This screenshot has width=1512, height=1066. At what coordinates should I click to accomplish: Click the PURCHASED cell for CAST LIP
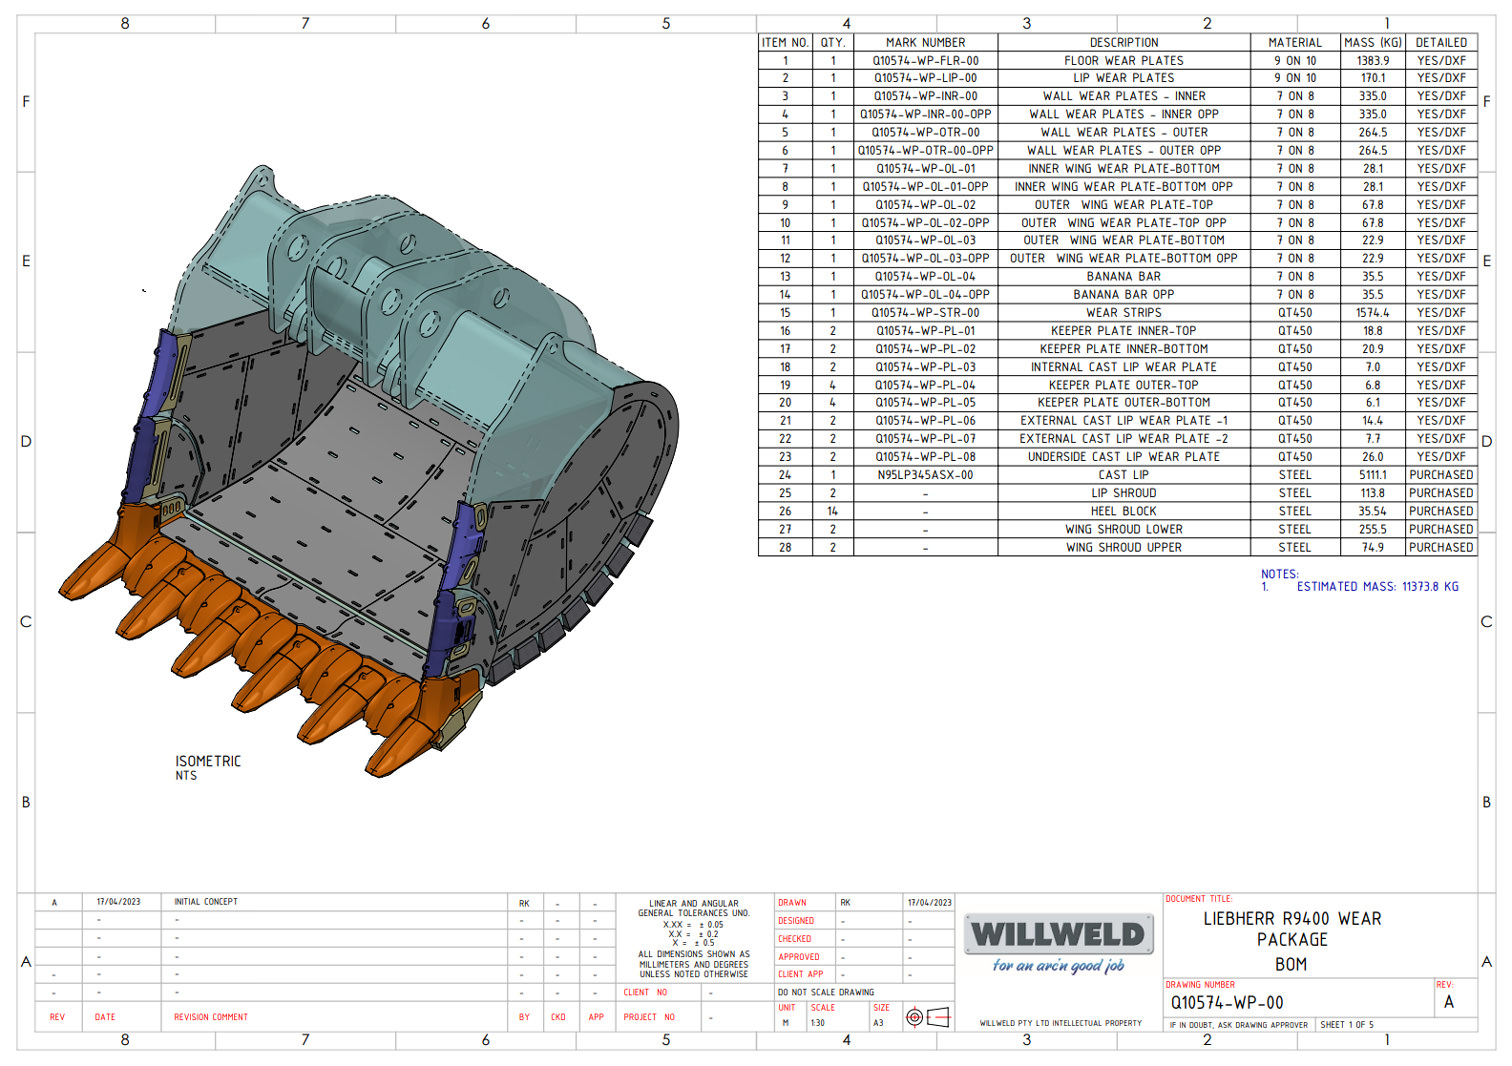point(1440,475)
